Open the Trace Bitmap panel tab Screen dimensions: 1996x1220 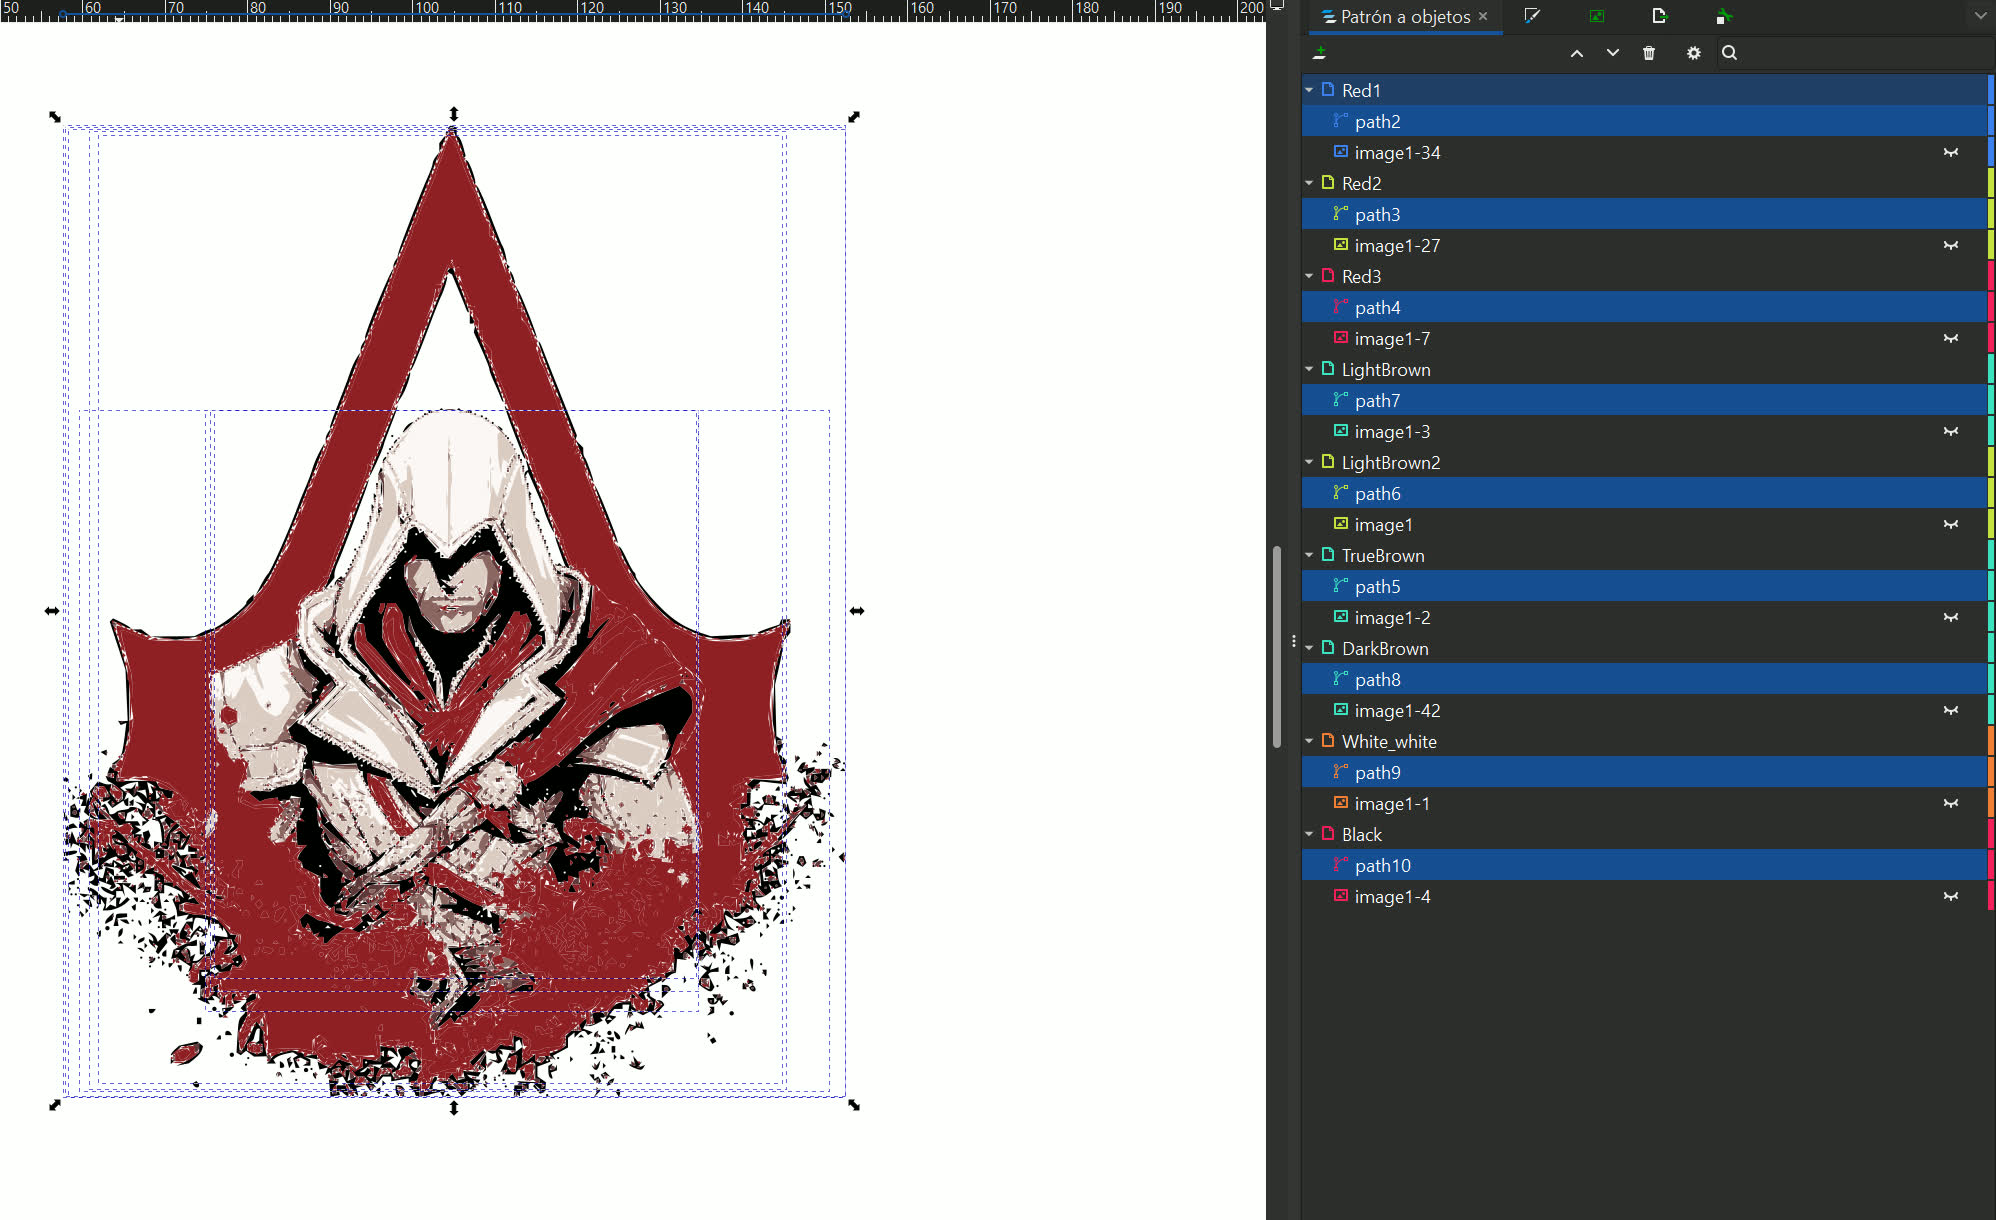[x=1596, y=16]
